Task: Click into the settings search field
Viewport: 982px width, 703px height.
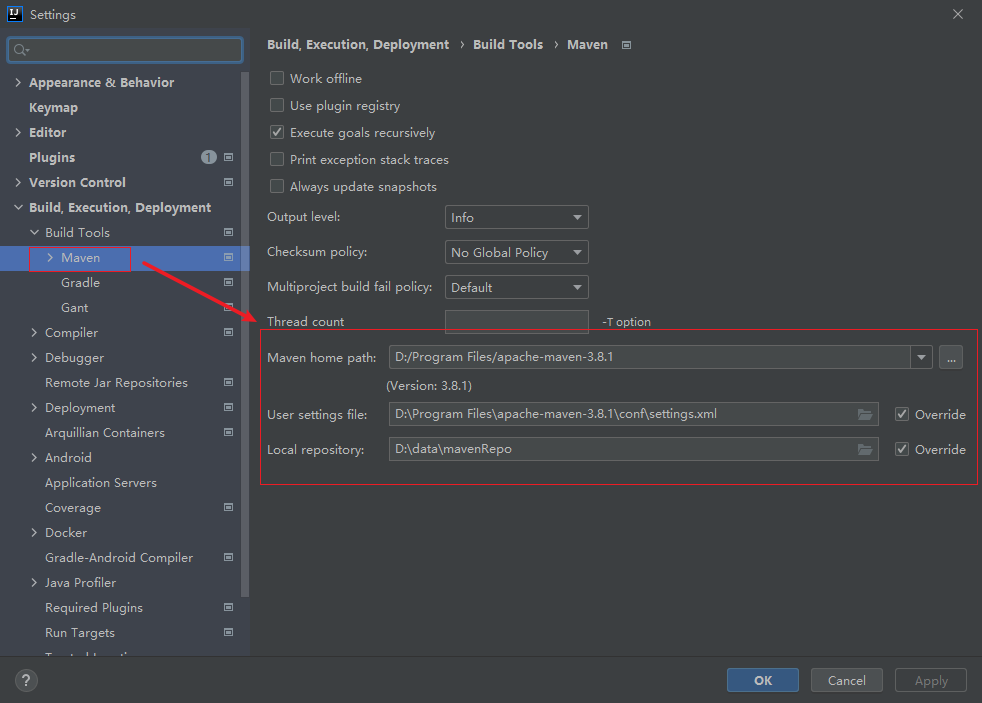Action: [125, 50]
